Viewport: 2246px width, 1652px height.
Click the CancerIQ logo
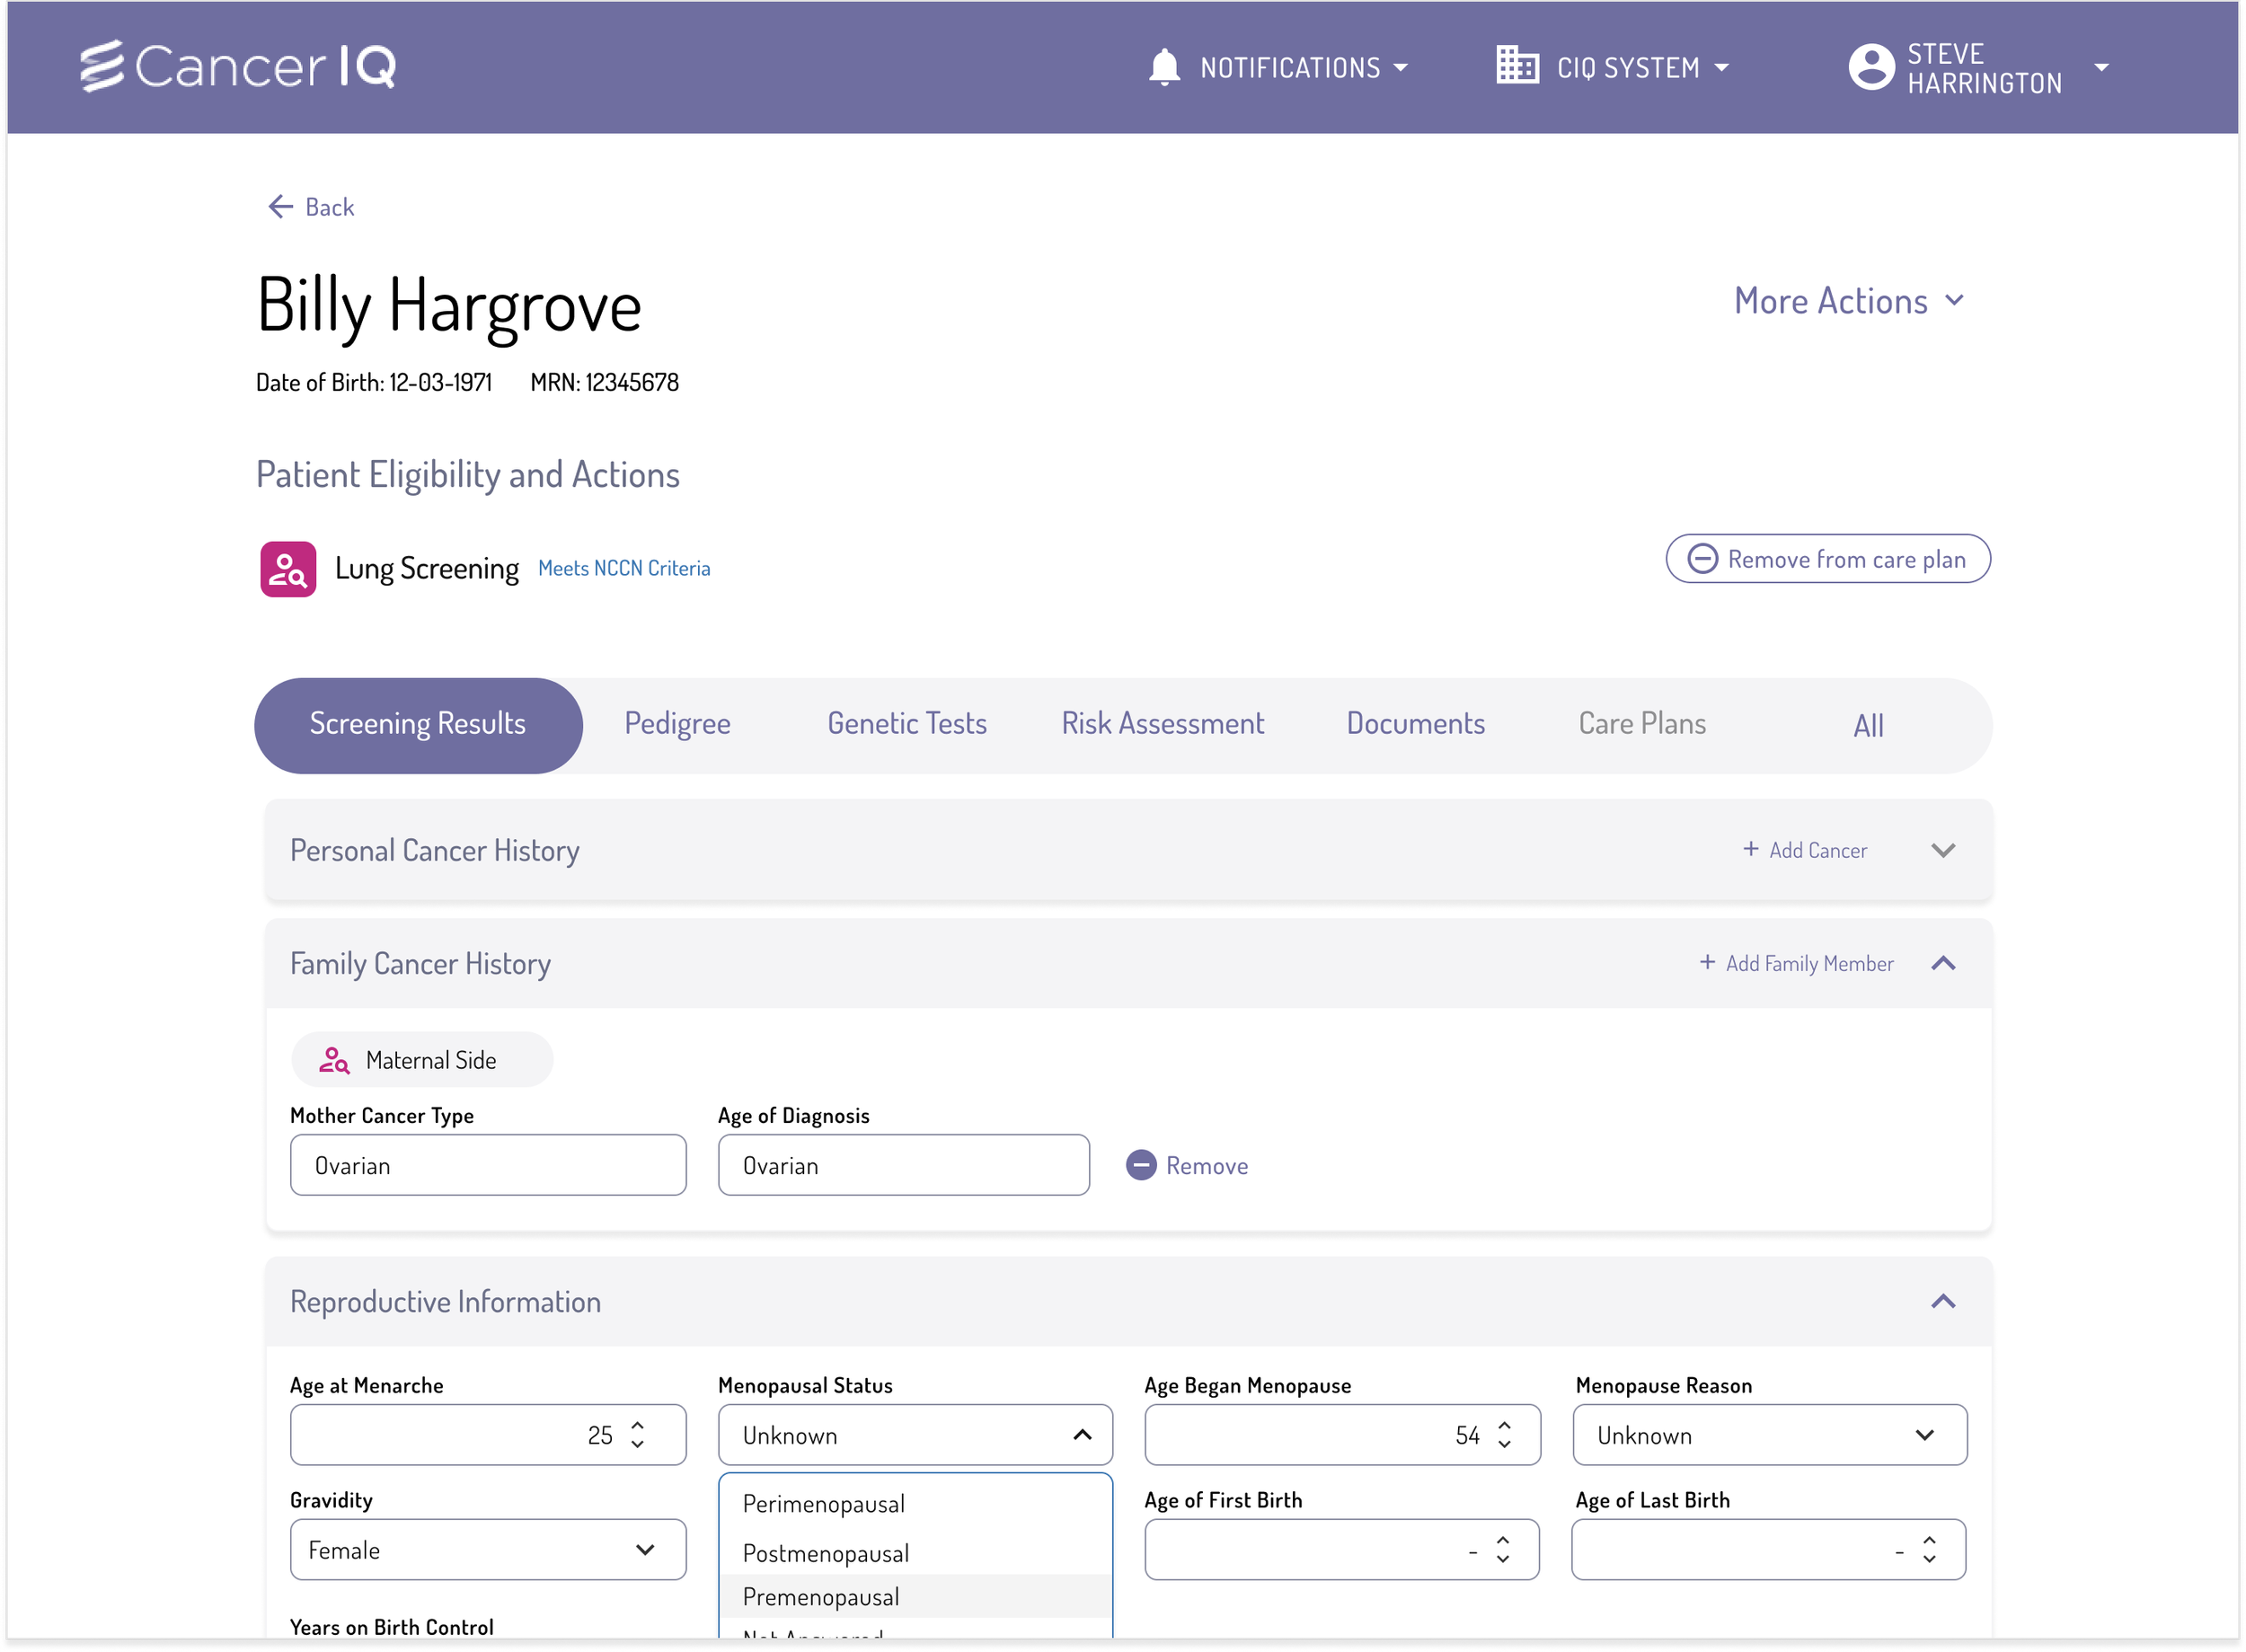coord(238,67)
